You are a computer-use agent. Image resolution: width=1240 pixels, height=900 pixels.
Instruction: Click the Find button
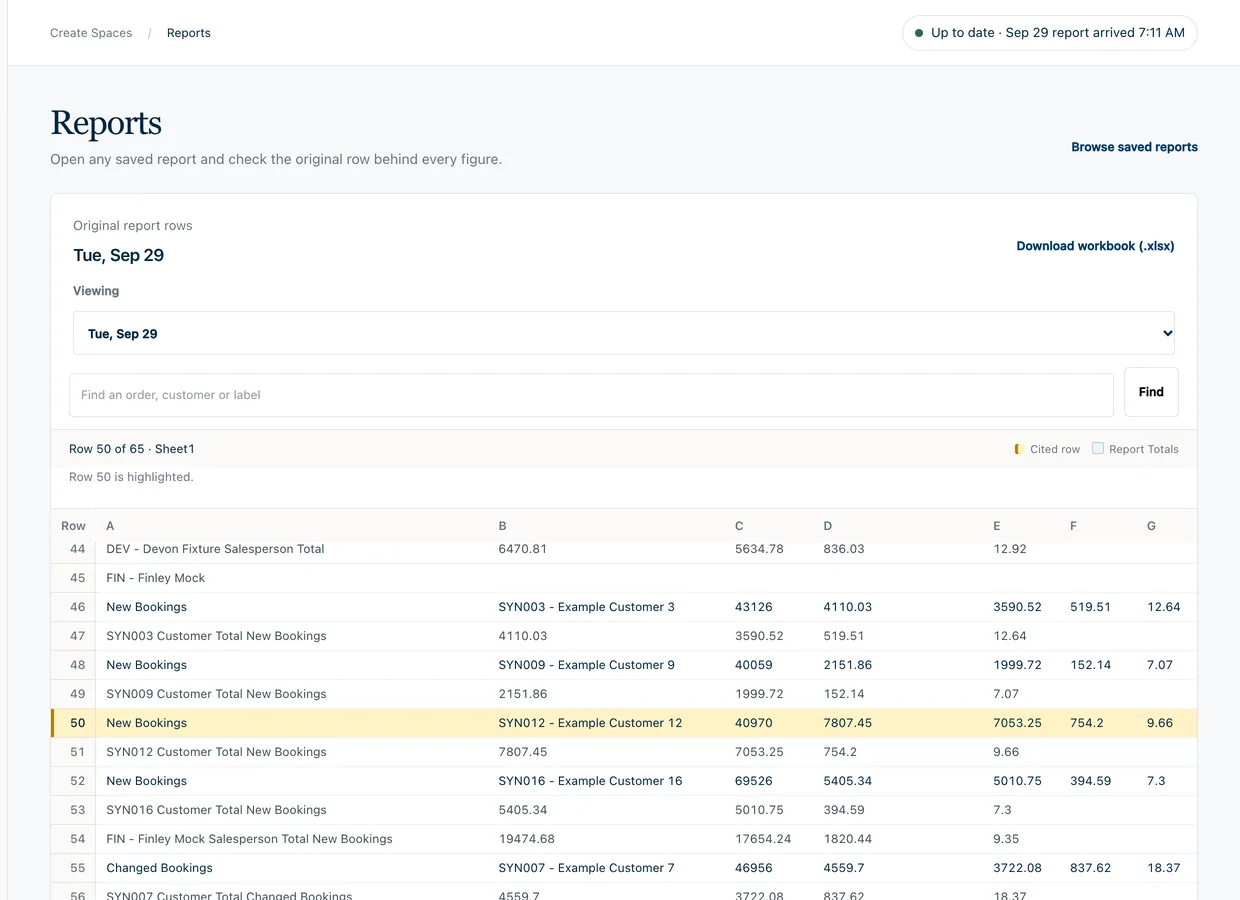coord(1151,392)
